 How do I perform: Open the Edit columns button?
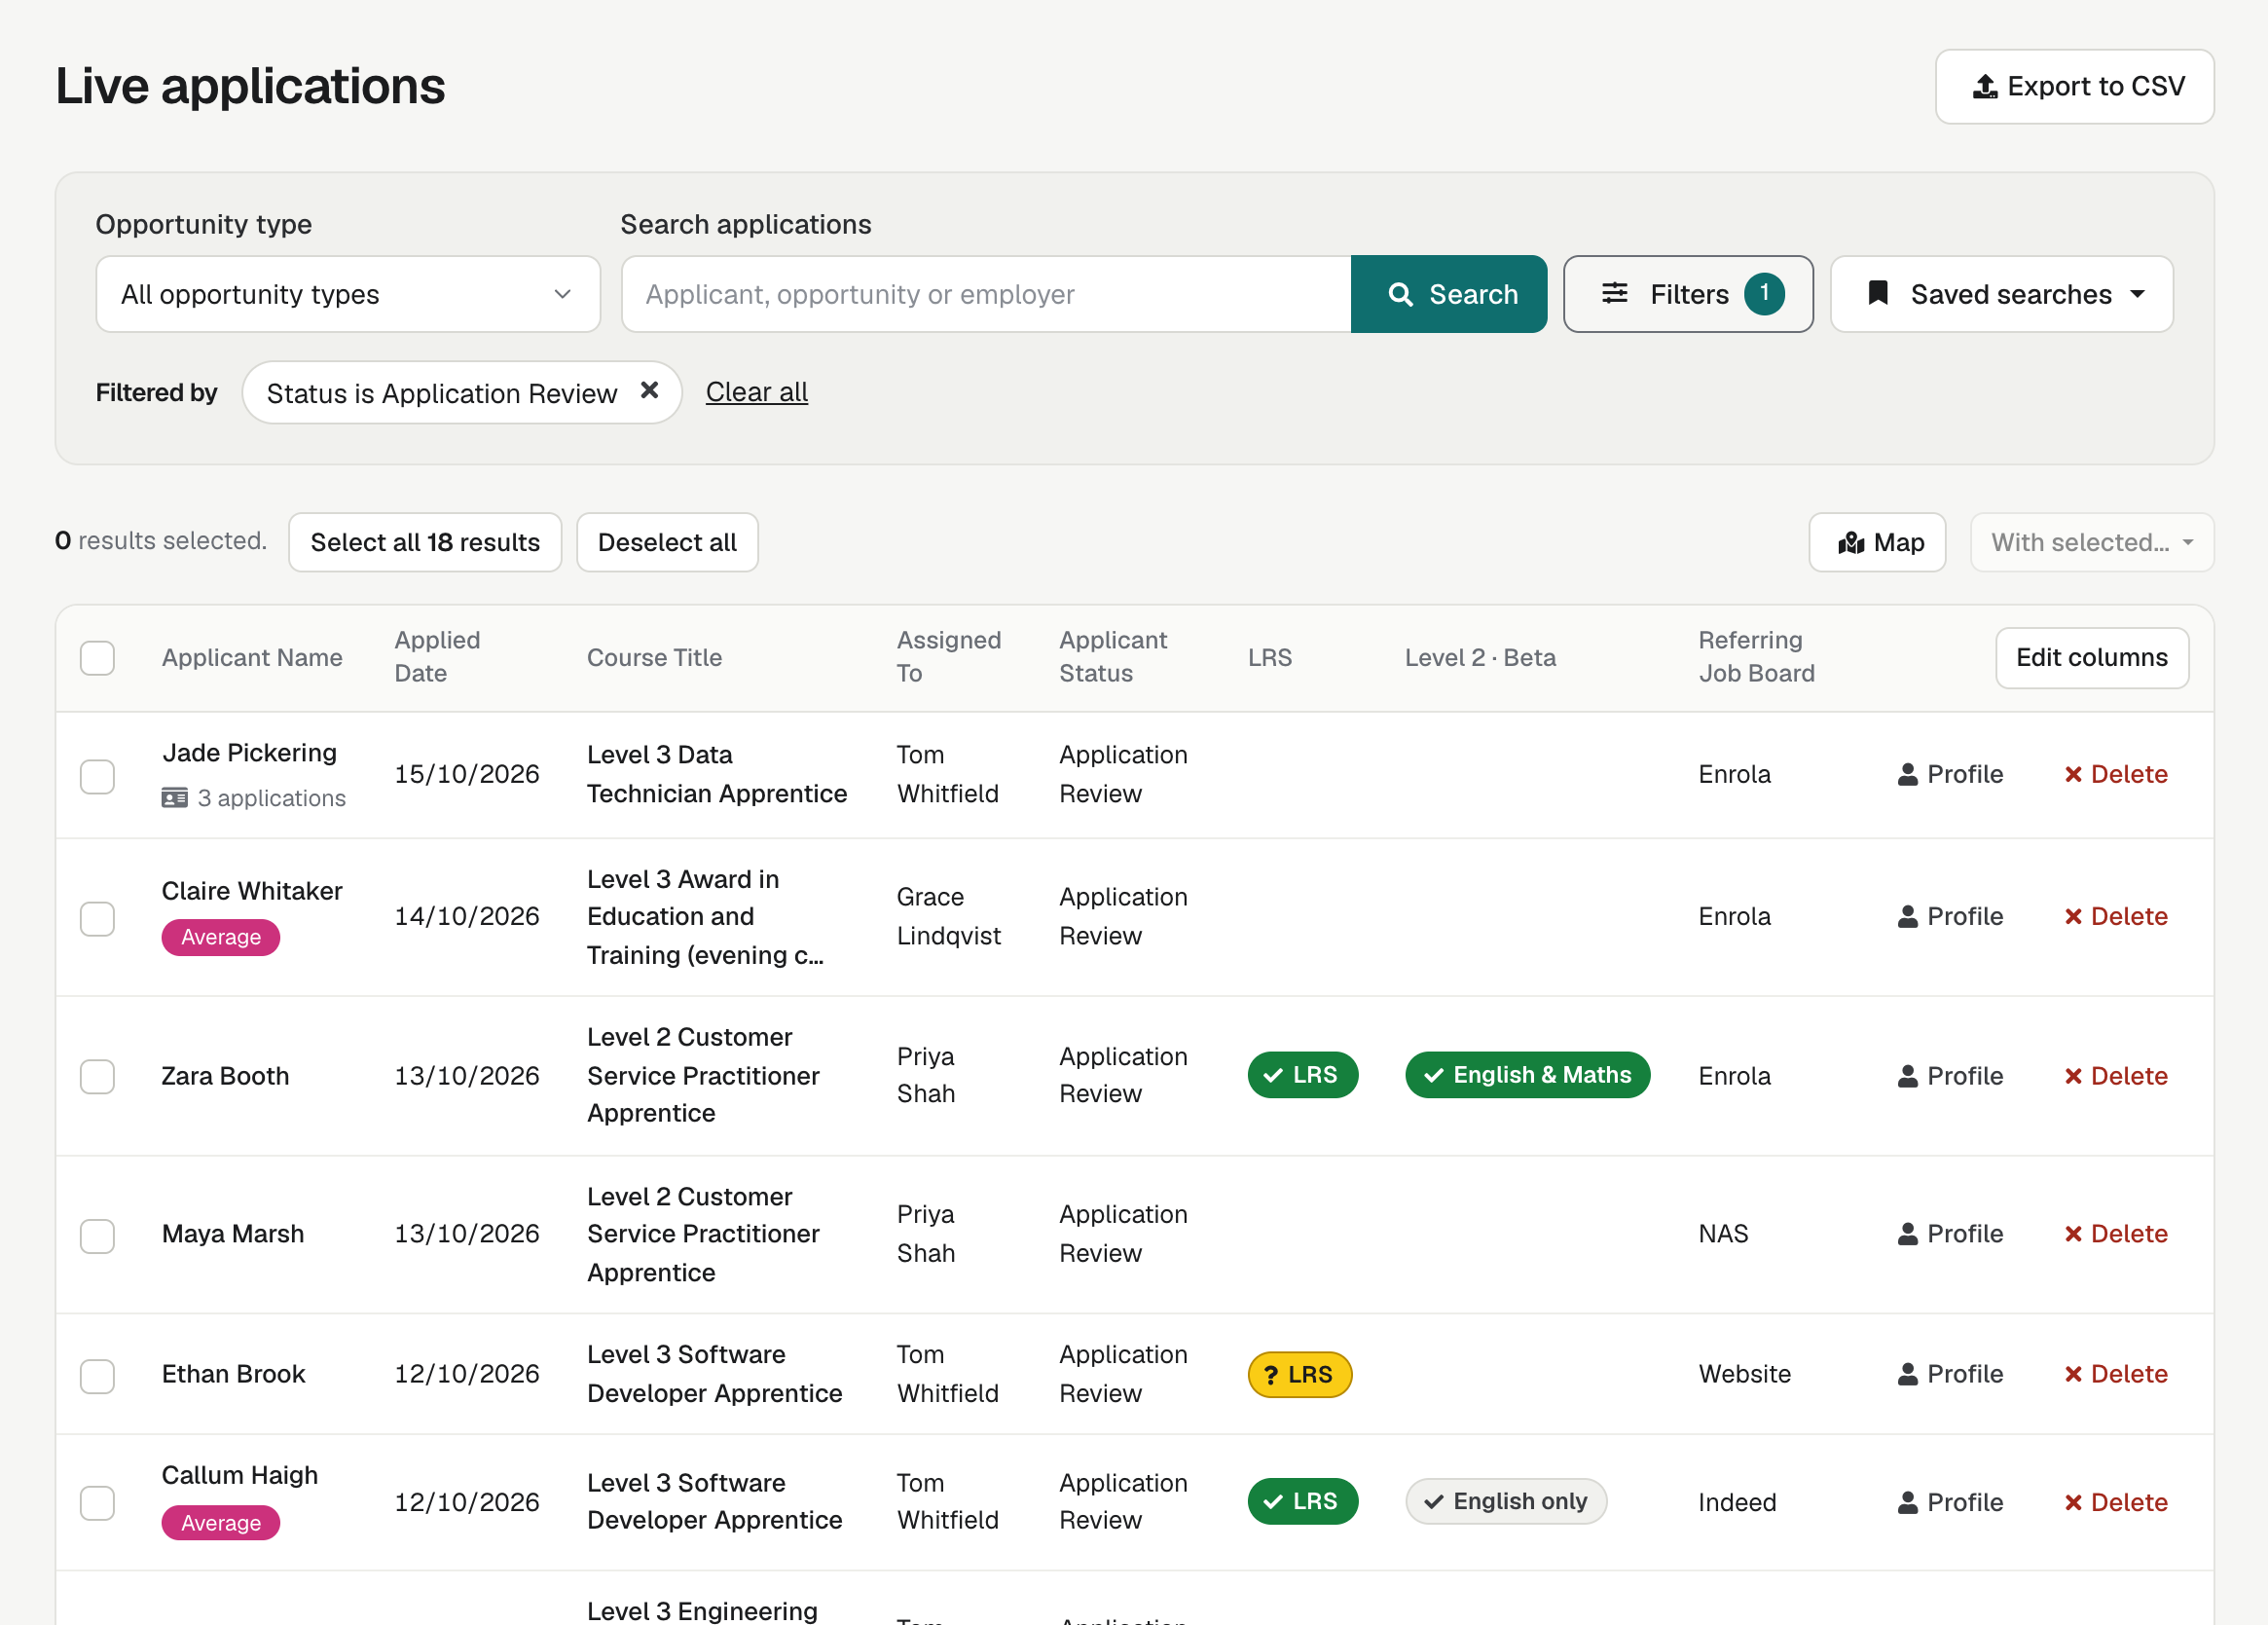pos(2092,657)
